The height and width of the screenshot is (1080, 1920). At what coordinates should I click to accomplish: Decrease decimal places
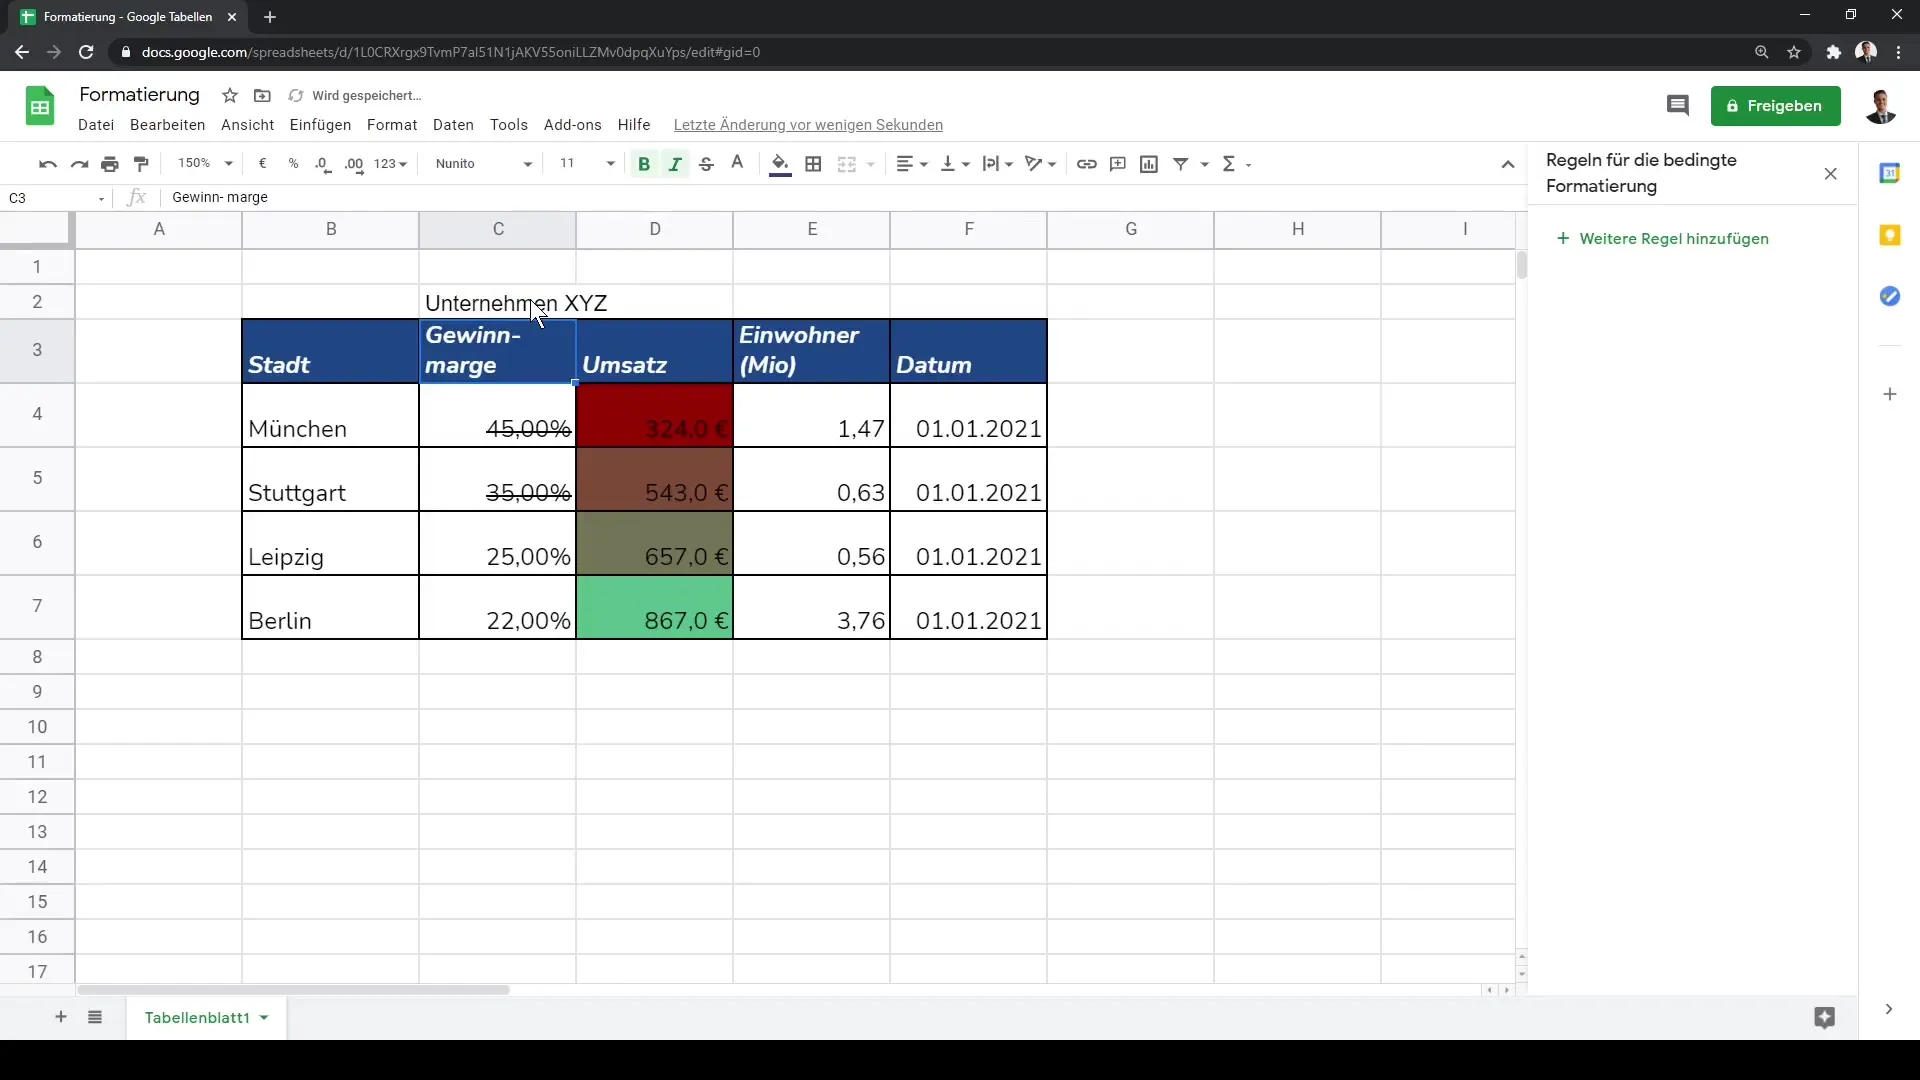[323, 164]
